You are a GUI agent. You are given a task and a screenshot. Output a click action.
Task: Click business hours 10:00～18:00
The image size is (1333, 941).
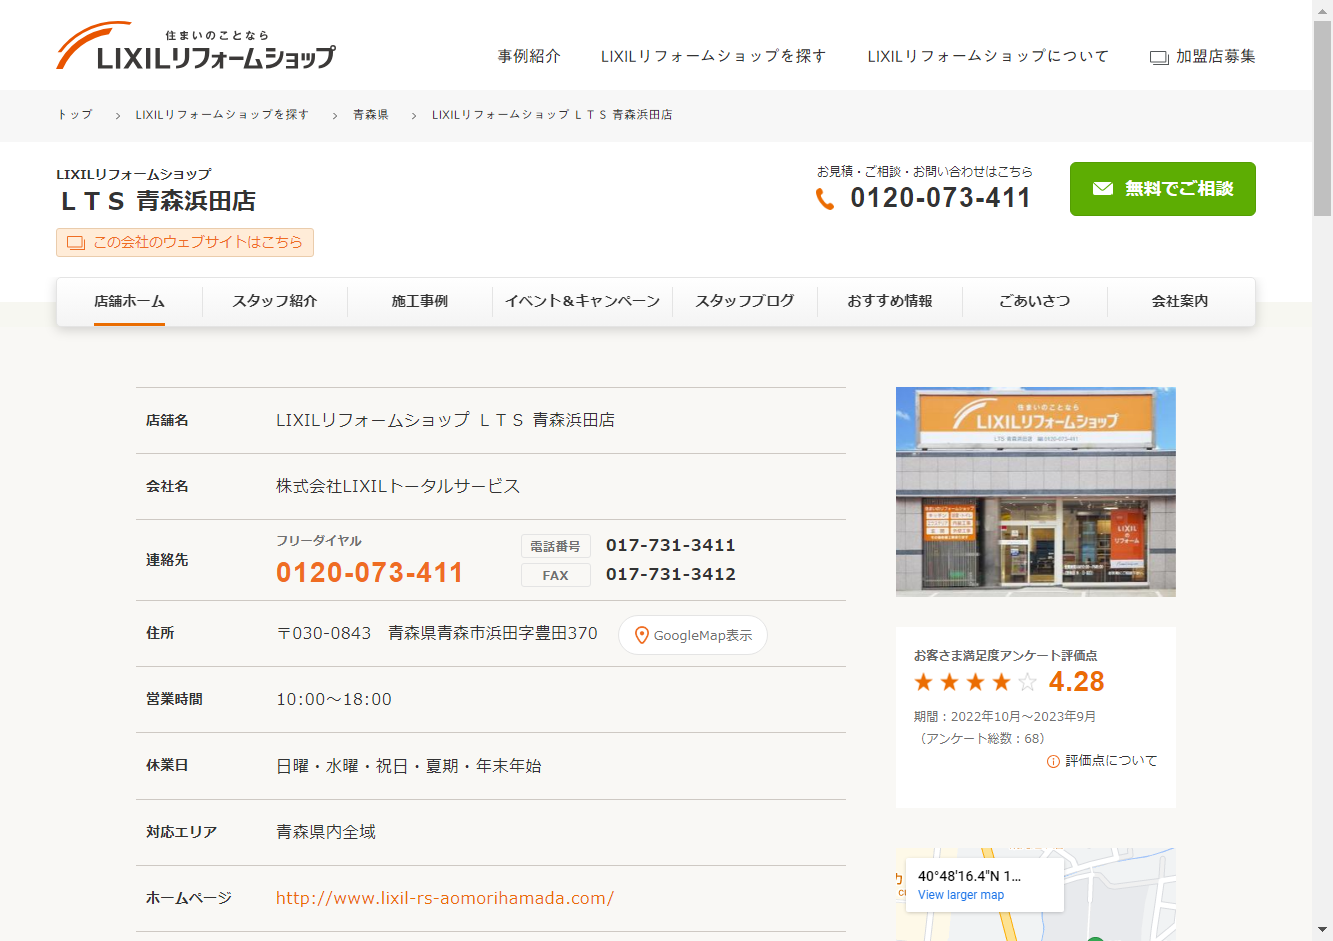[334, 699]
